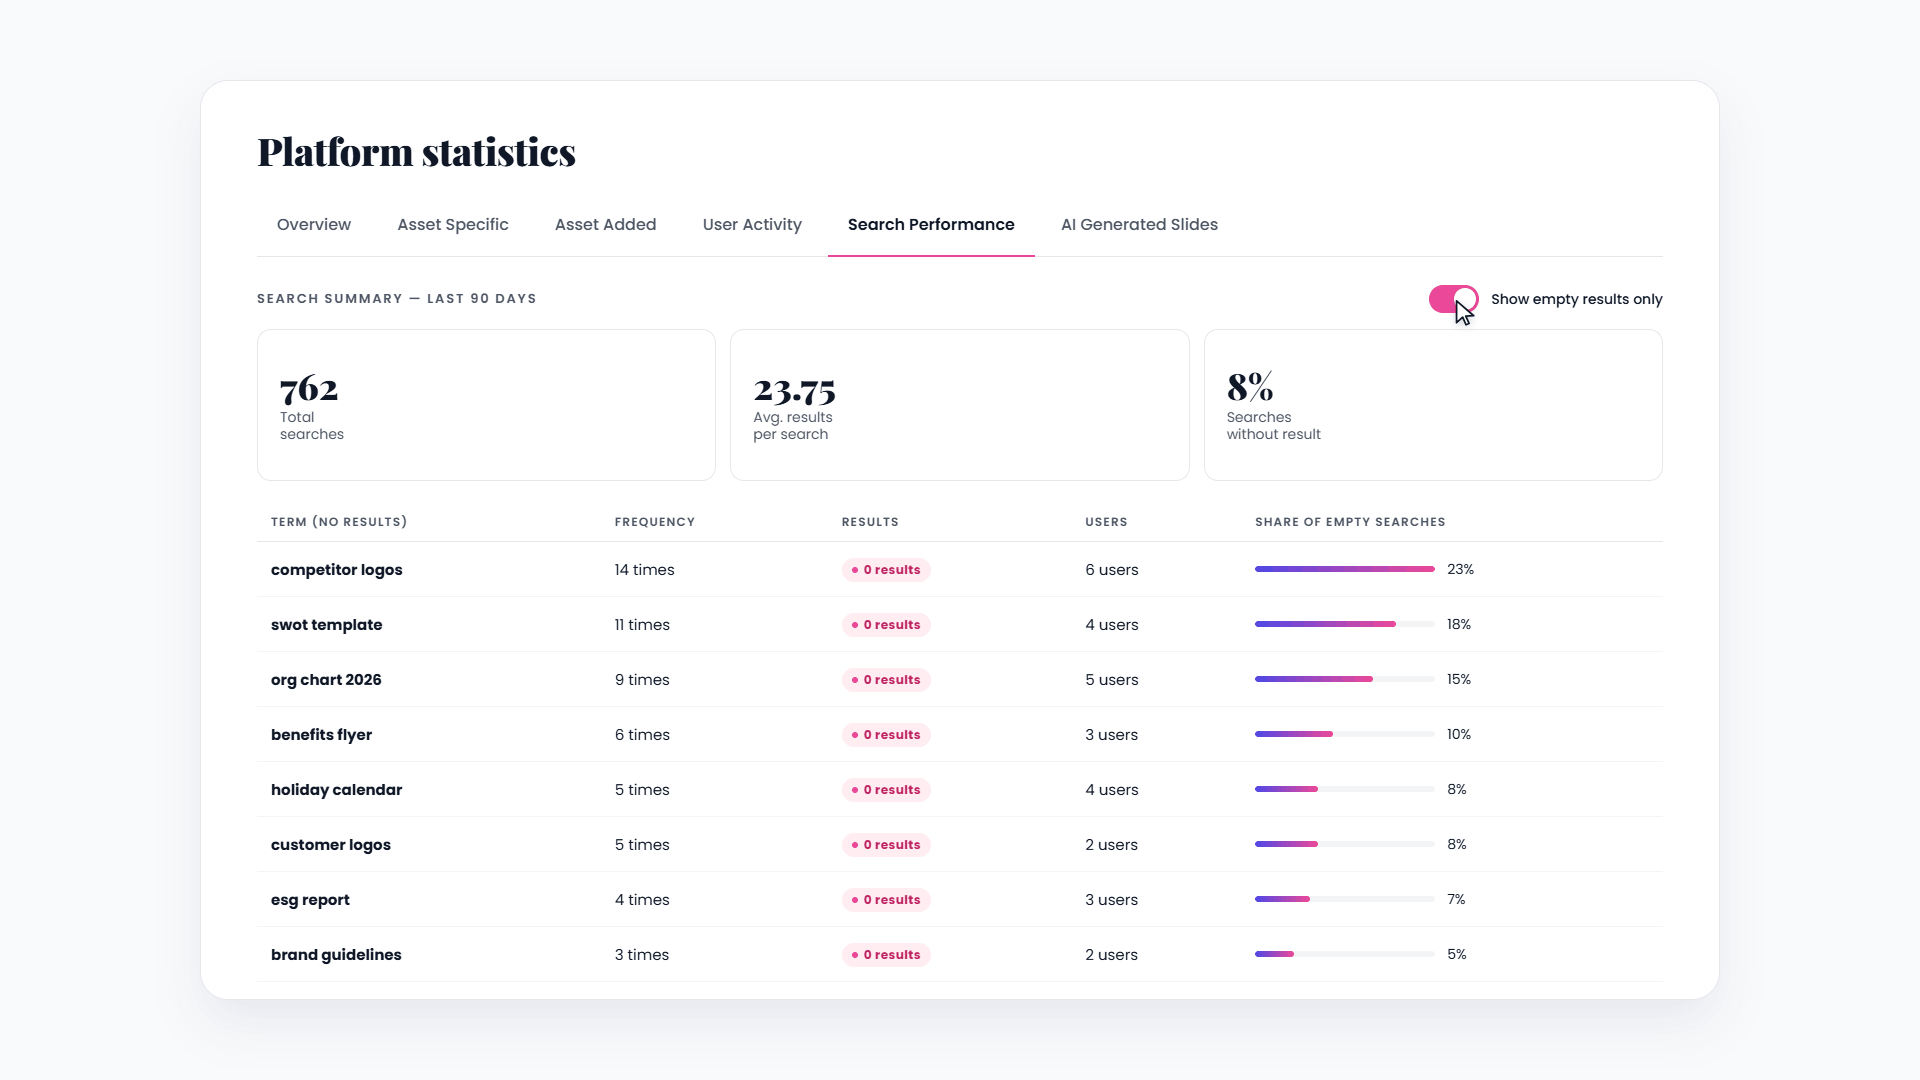The width and height of the screenshot is (1920, 1080).
Task: Select the 'org chart 2026' term
Action: 326,680
